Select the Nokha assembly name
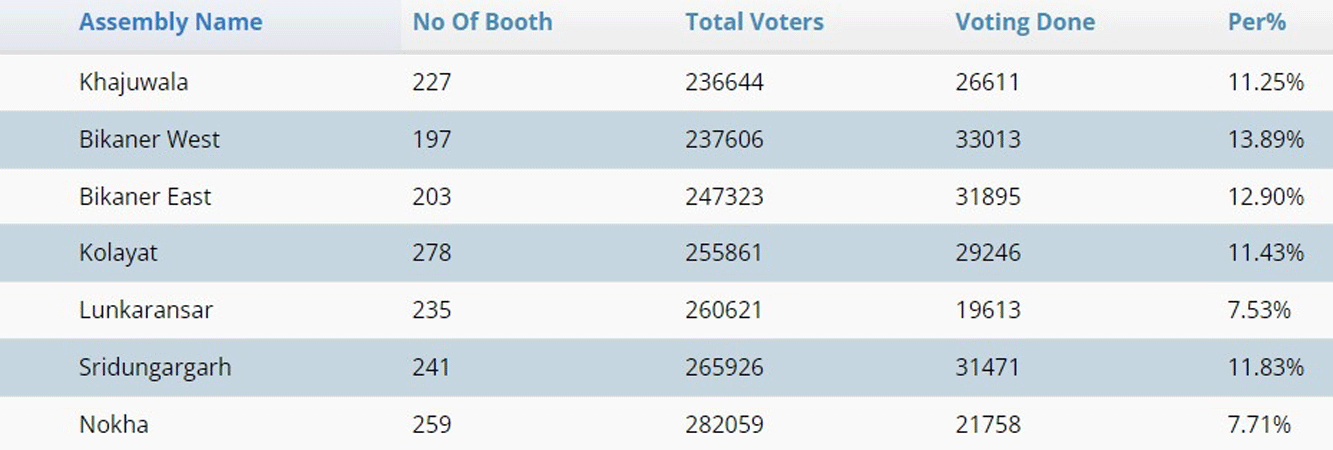Viewport: 1333px width, 450px height. point(113,425)
